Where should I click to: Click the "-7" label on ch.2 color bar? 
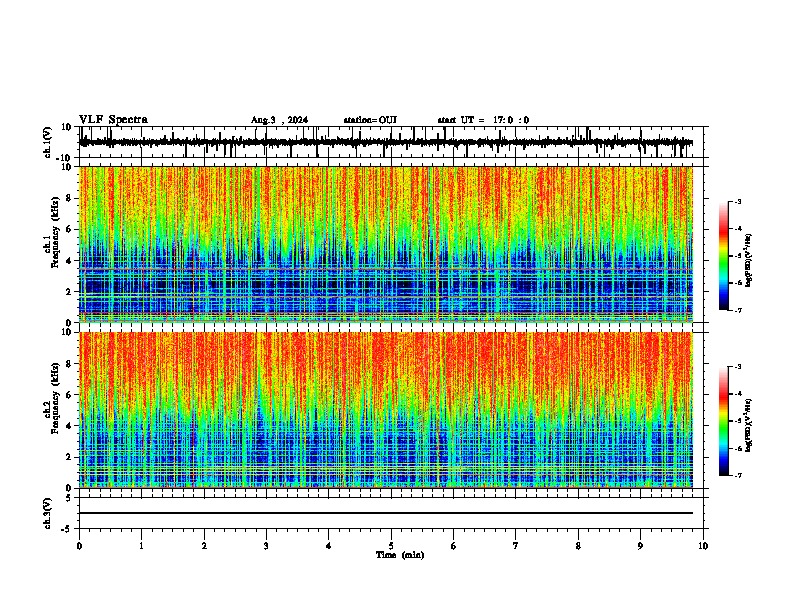tap(738, 475)
